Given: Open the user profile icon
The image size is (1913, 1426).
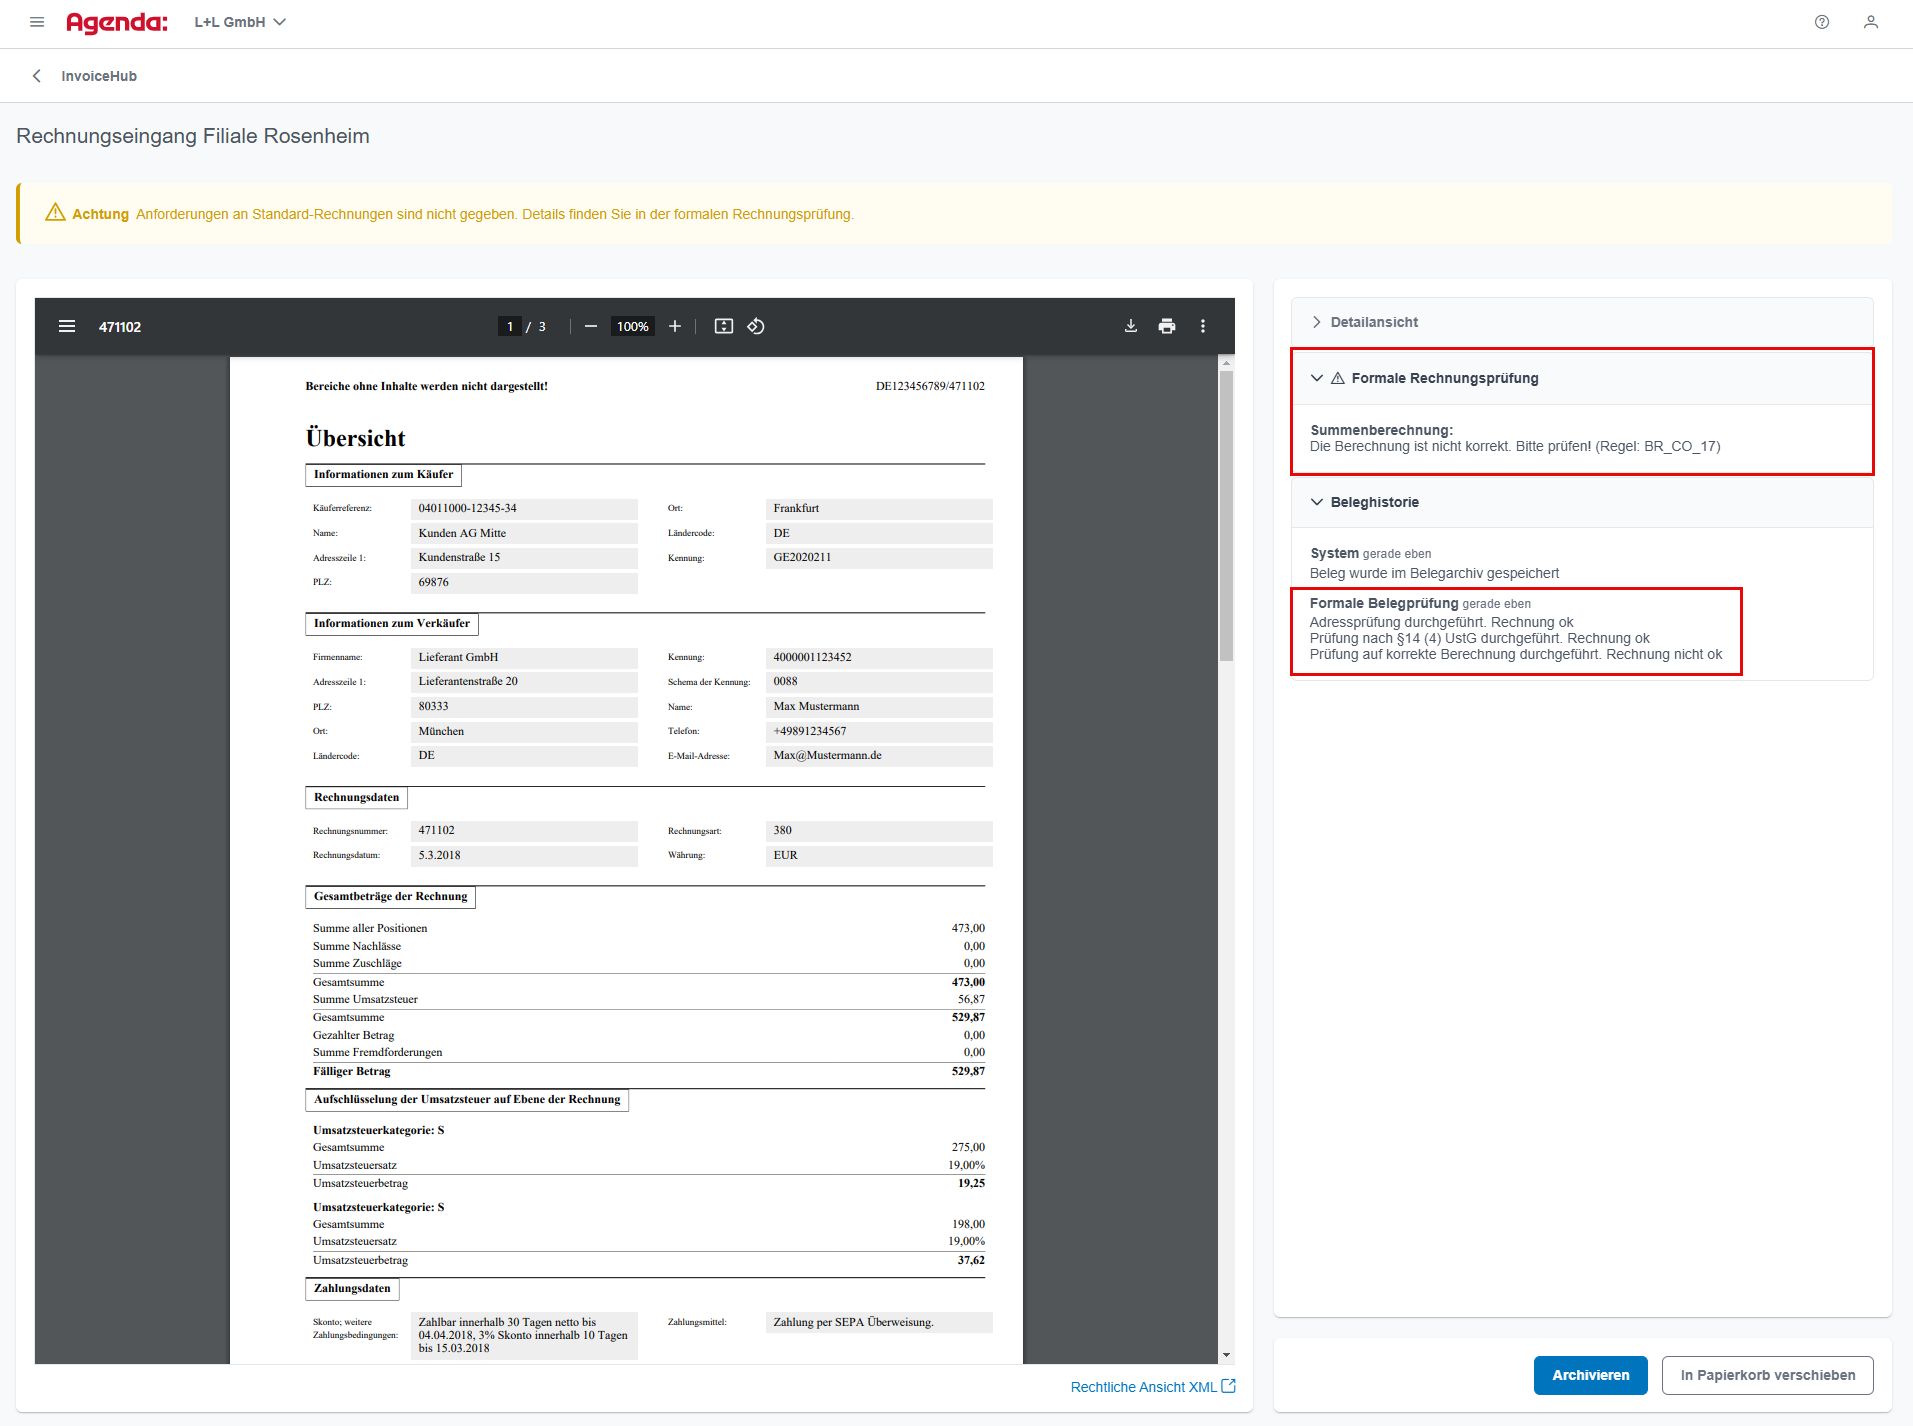Looking at the screenshot, I should coord(1871,22).
